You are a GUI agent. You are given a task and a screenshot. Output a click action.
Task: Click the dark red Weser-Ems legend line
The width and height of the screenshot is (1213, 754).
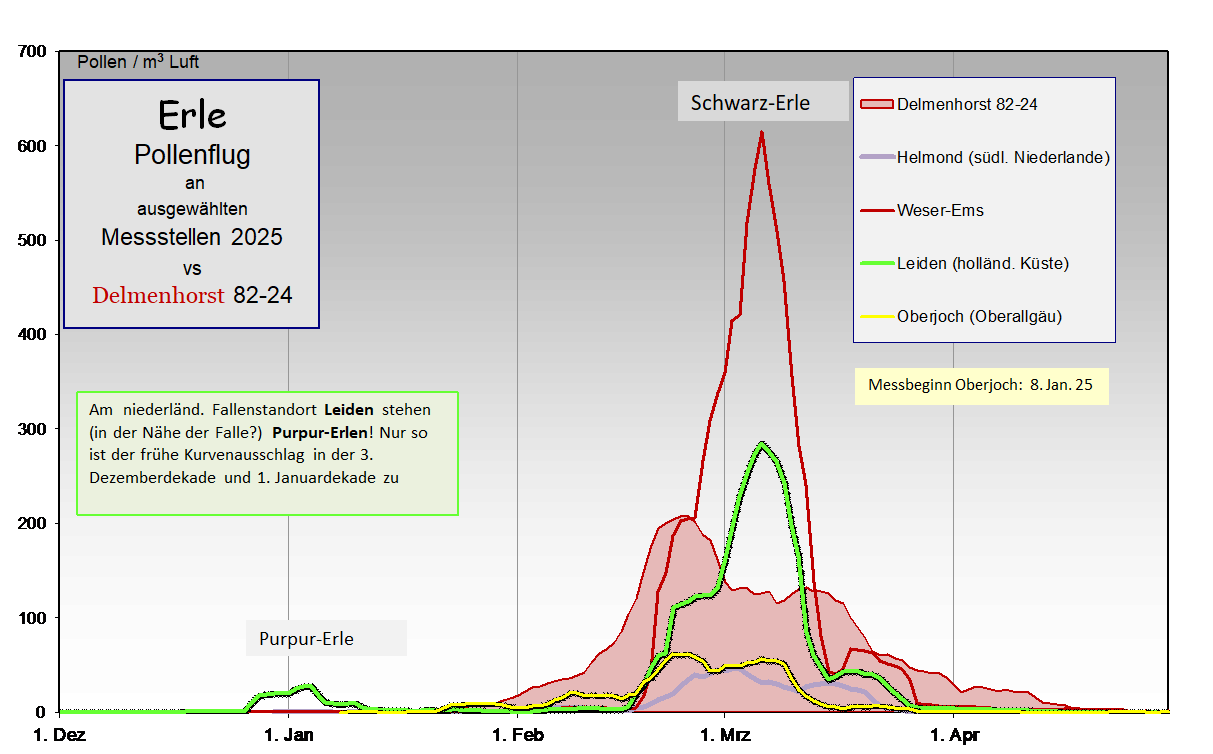click(876, 210)
